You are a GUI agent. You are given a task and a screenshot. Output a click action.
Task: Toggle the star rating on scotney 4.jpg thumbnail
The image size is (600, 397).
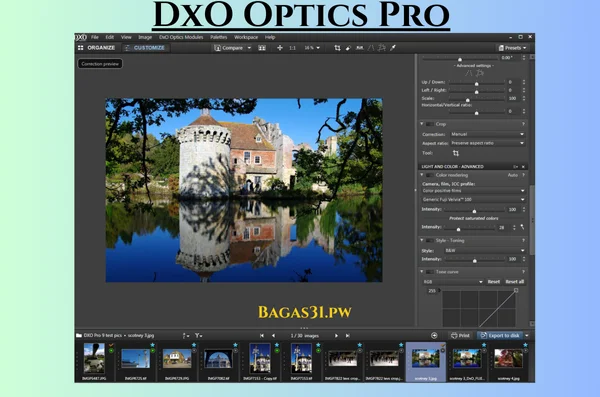point(525,345)
